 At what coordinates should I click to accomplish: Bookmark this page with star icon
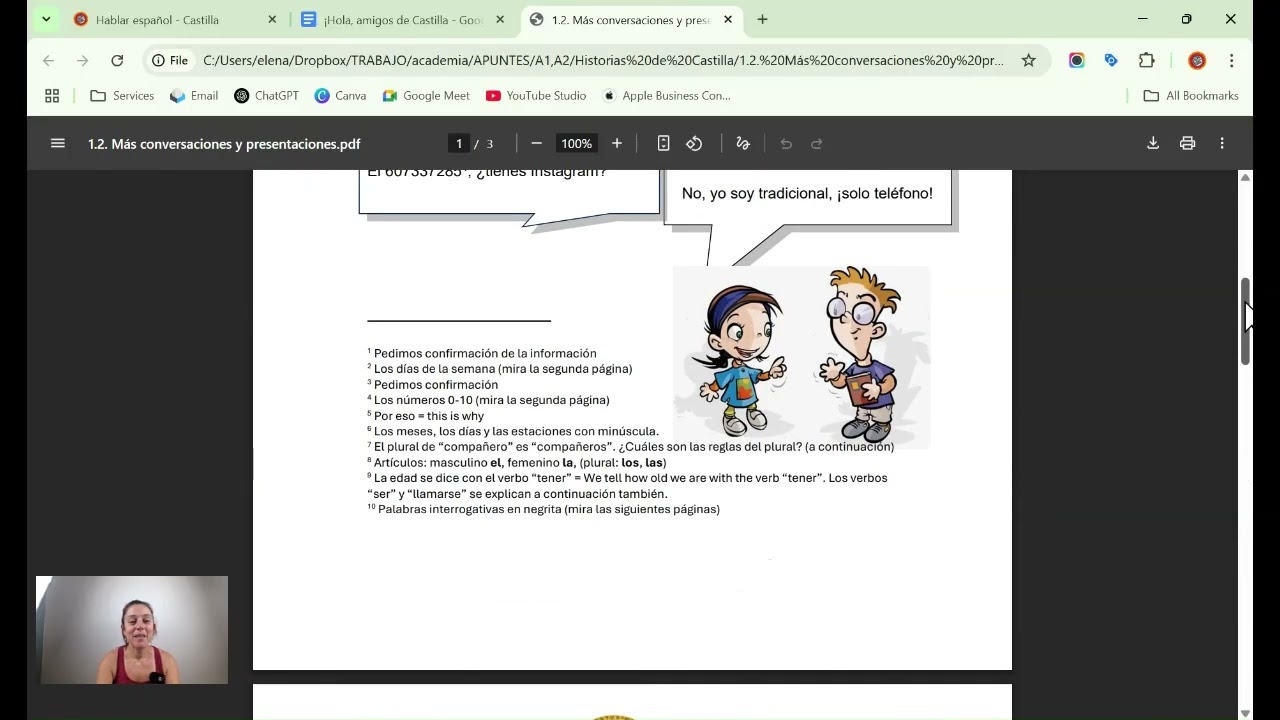click(1028, 61)
